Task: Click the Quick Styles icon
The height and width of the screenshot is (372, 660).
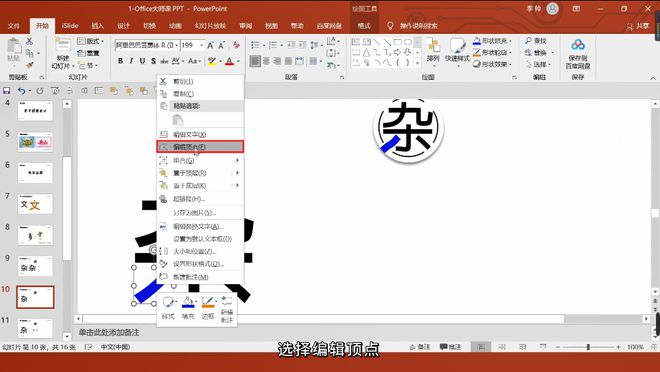Action: point(457,50)
